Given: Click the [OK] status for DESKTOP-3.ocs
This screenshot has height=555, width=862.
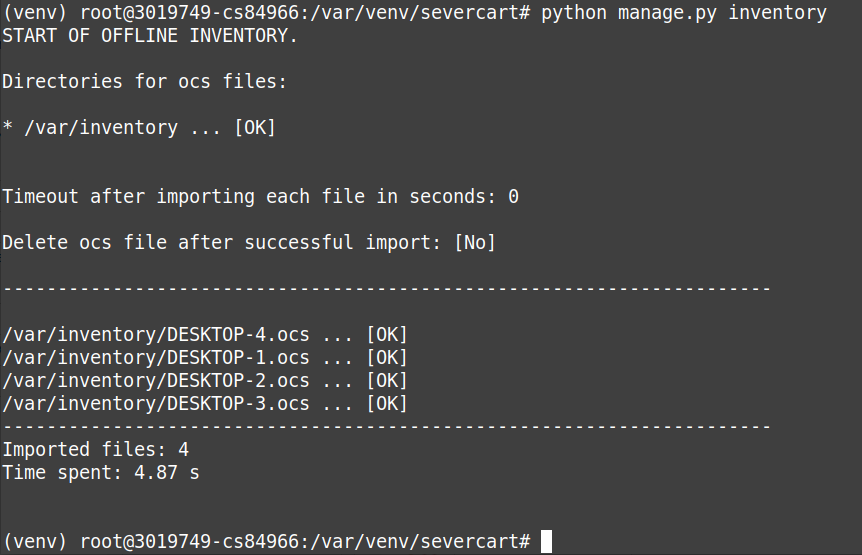Looking at the screenshot, I should click(387, 404).
